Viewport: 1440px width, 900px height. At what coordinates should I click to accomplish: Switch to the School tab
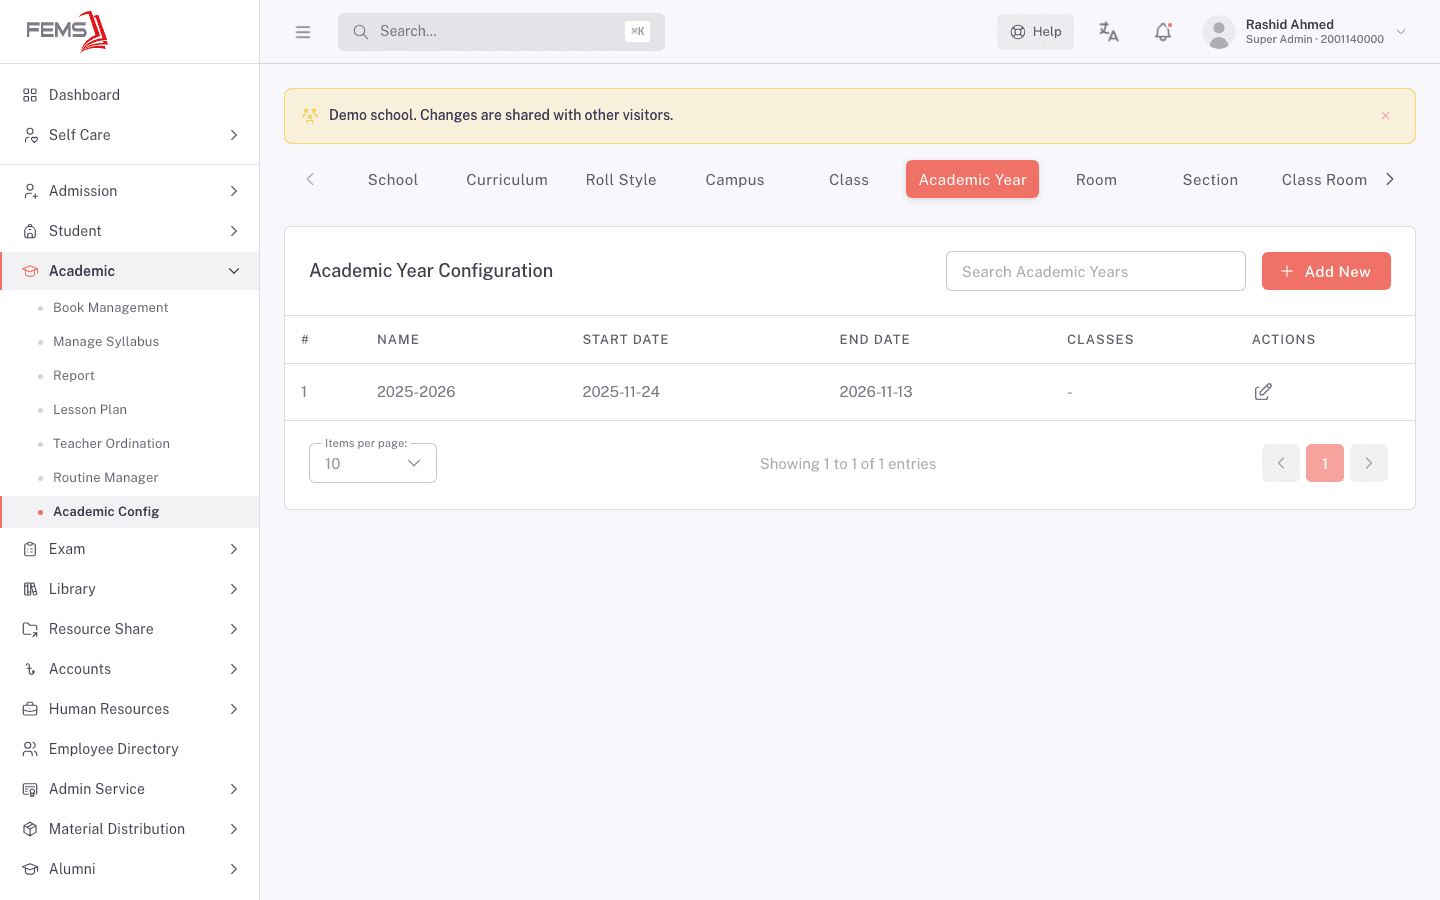(x=393, y=180)
